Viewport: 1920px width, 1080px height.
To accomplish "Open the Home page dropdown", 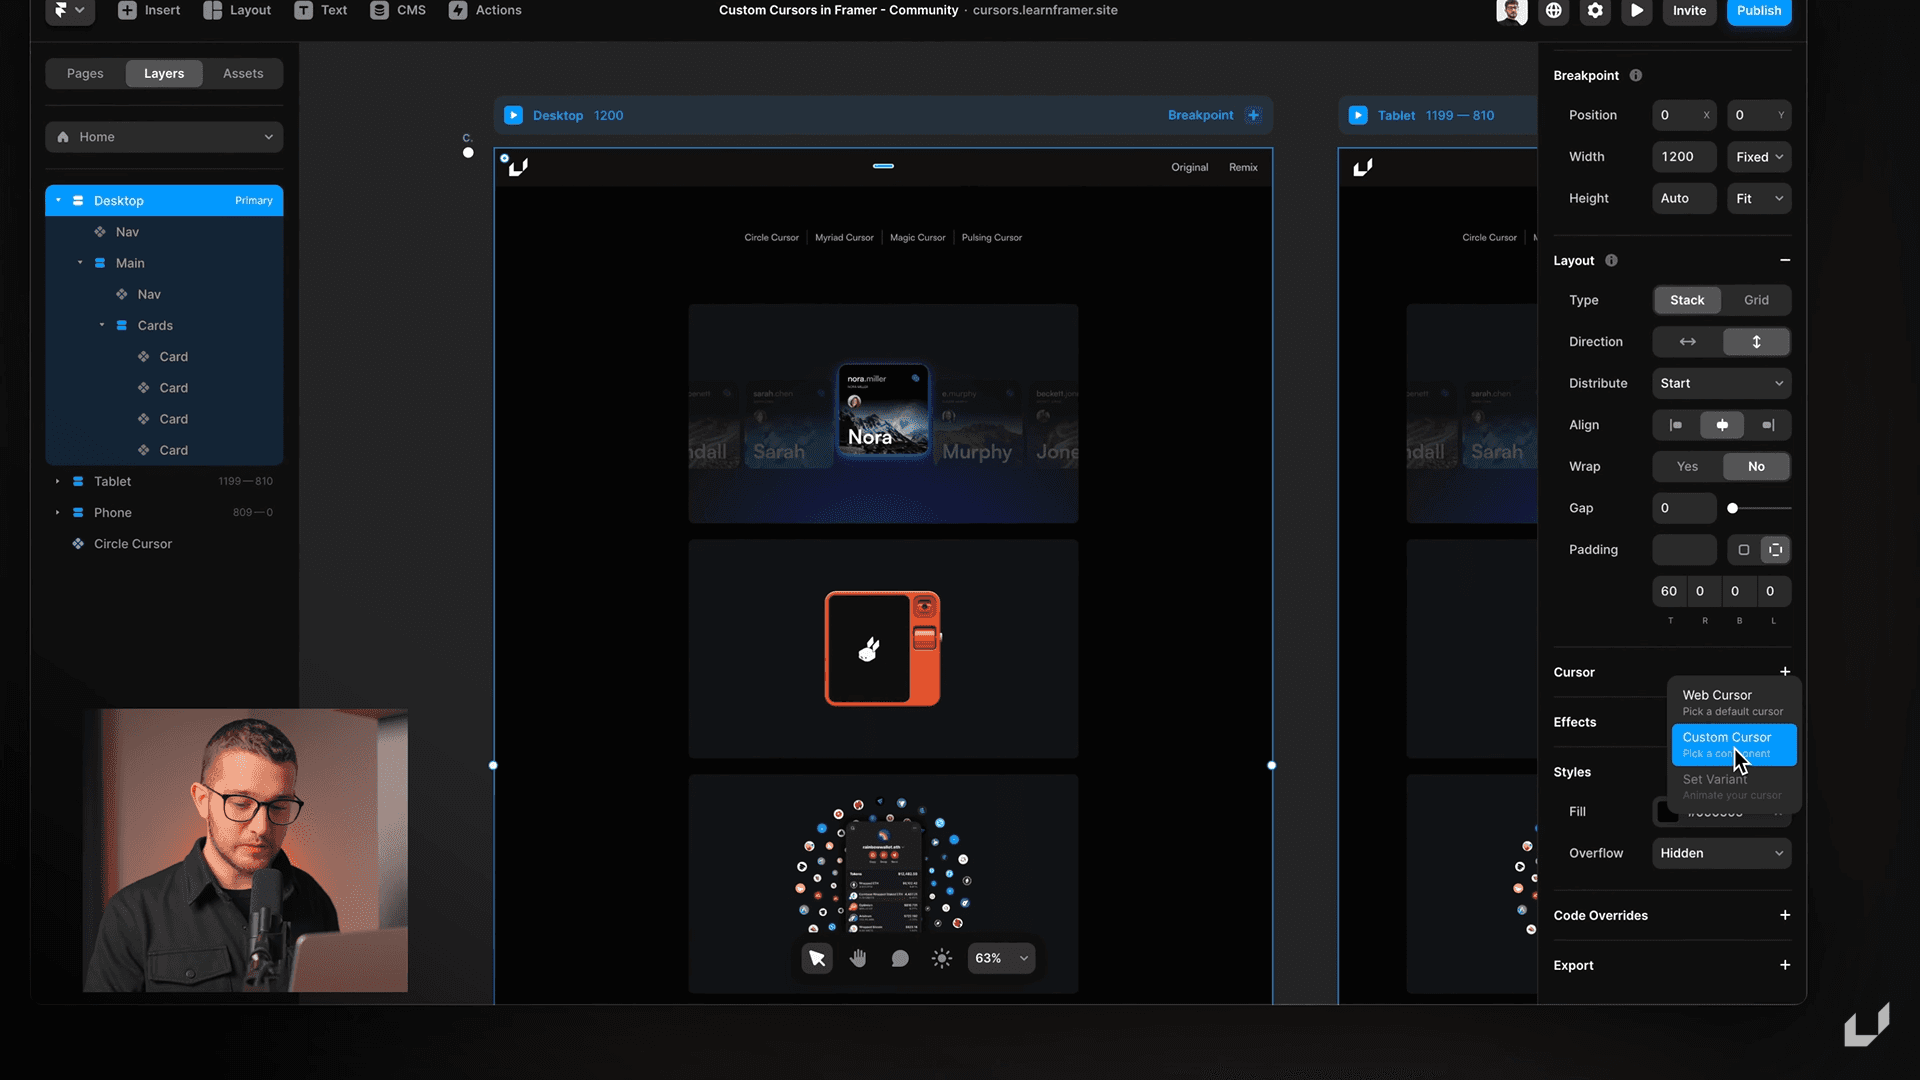I will [164, 137].
